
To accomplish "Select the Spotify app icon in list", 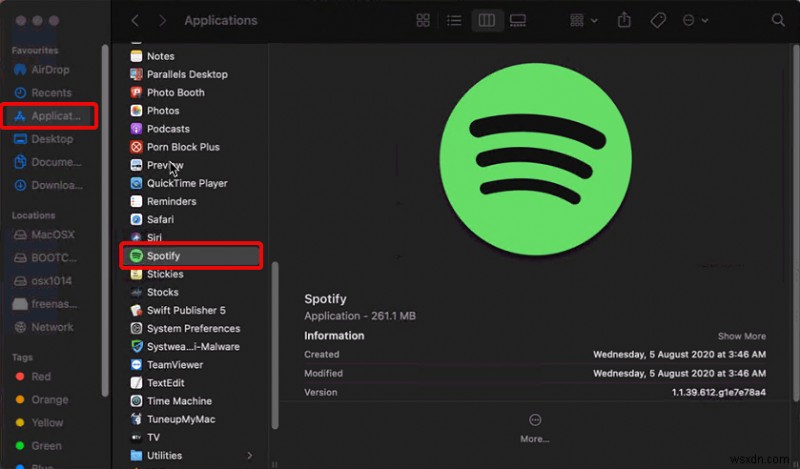I will point(136,256).
